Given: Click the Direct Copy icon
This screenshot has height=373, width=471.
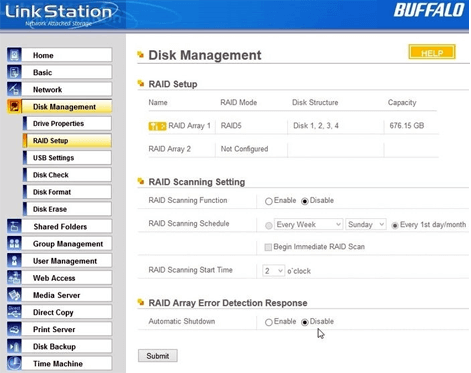Looking at the screenshot, I should pos(14,312).
